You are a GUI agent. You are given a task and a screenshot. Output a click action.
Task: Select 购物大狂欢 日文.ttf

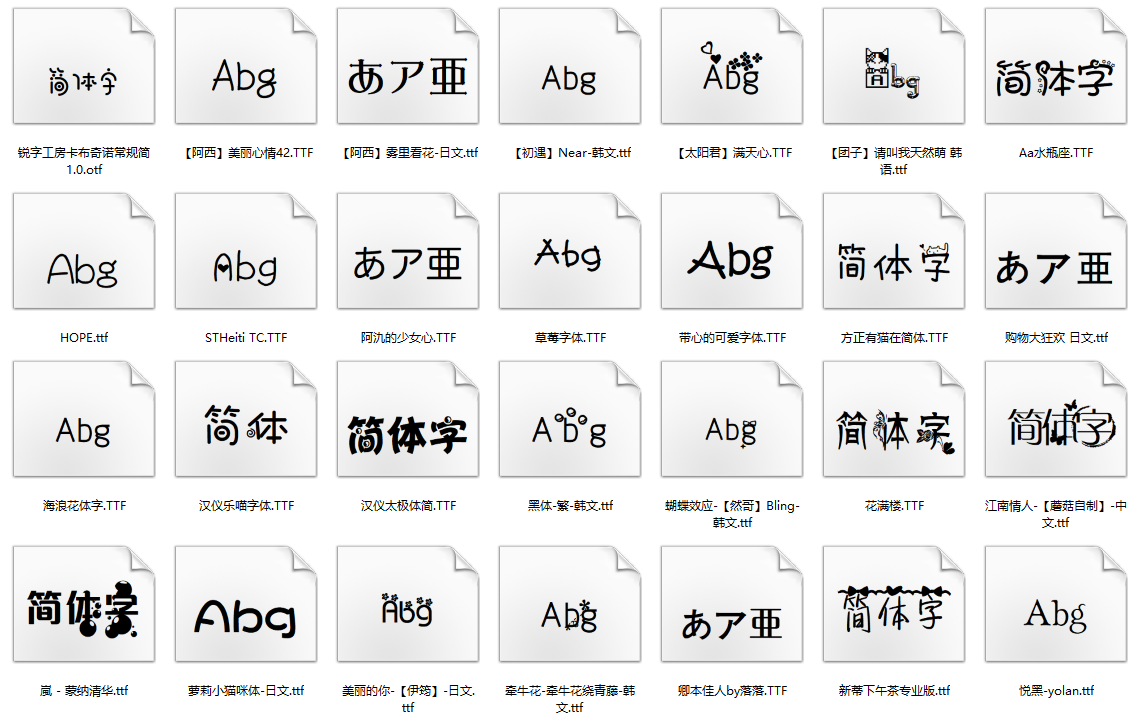tap(1055, 252)
